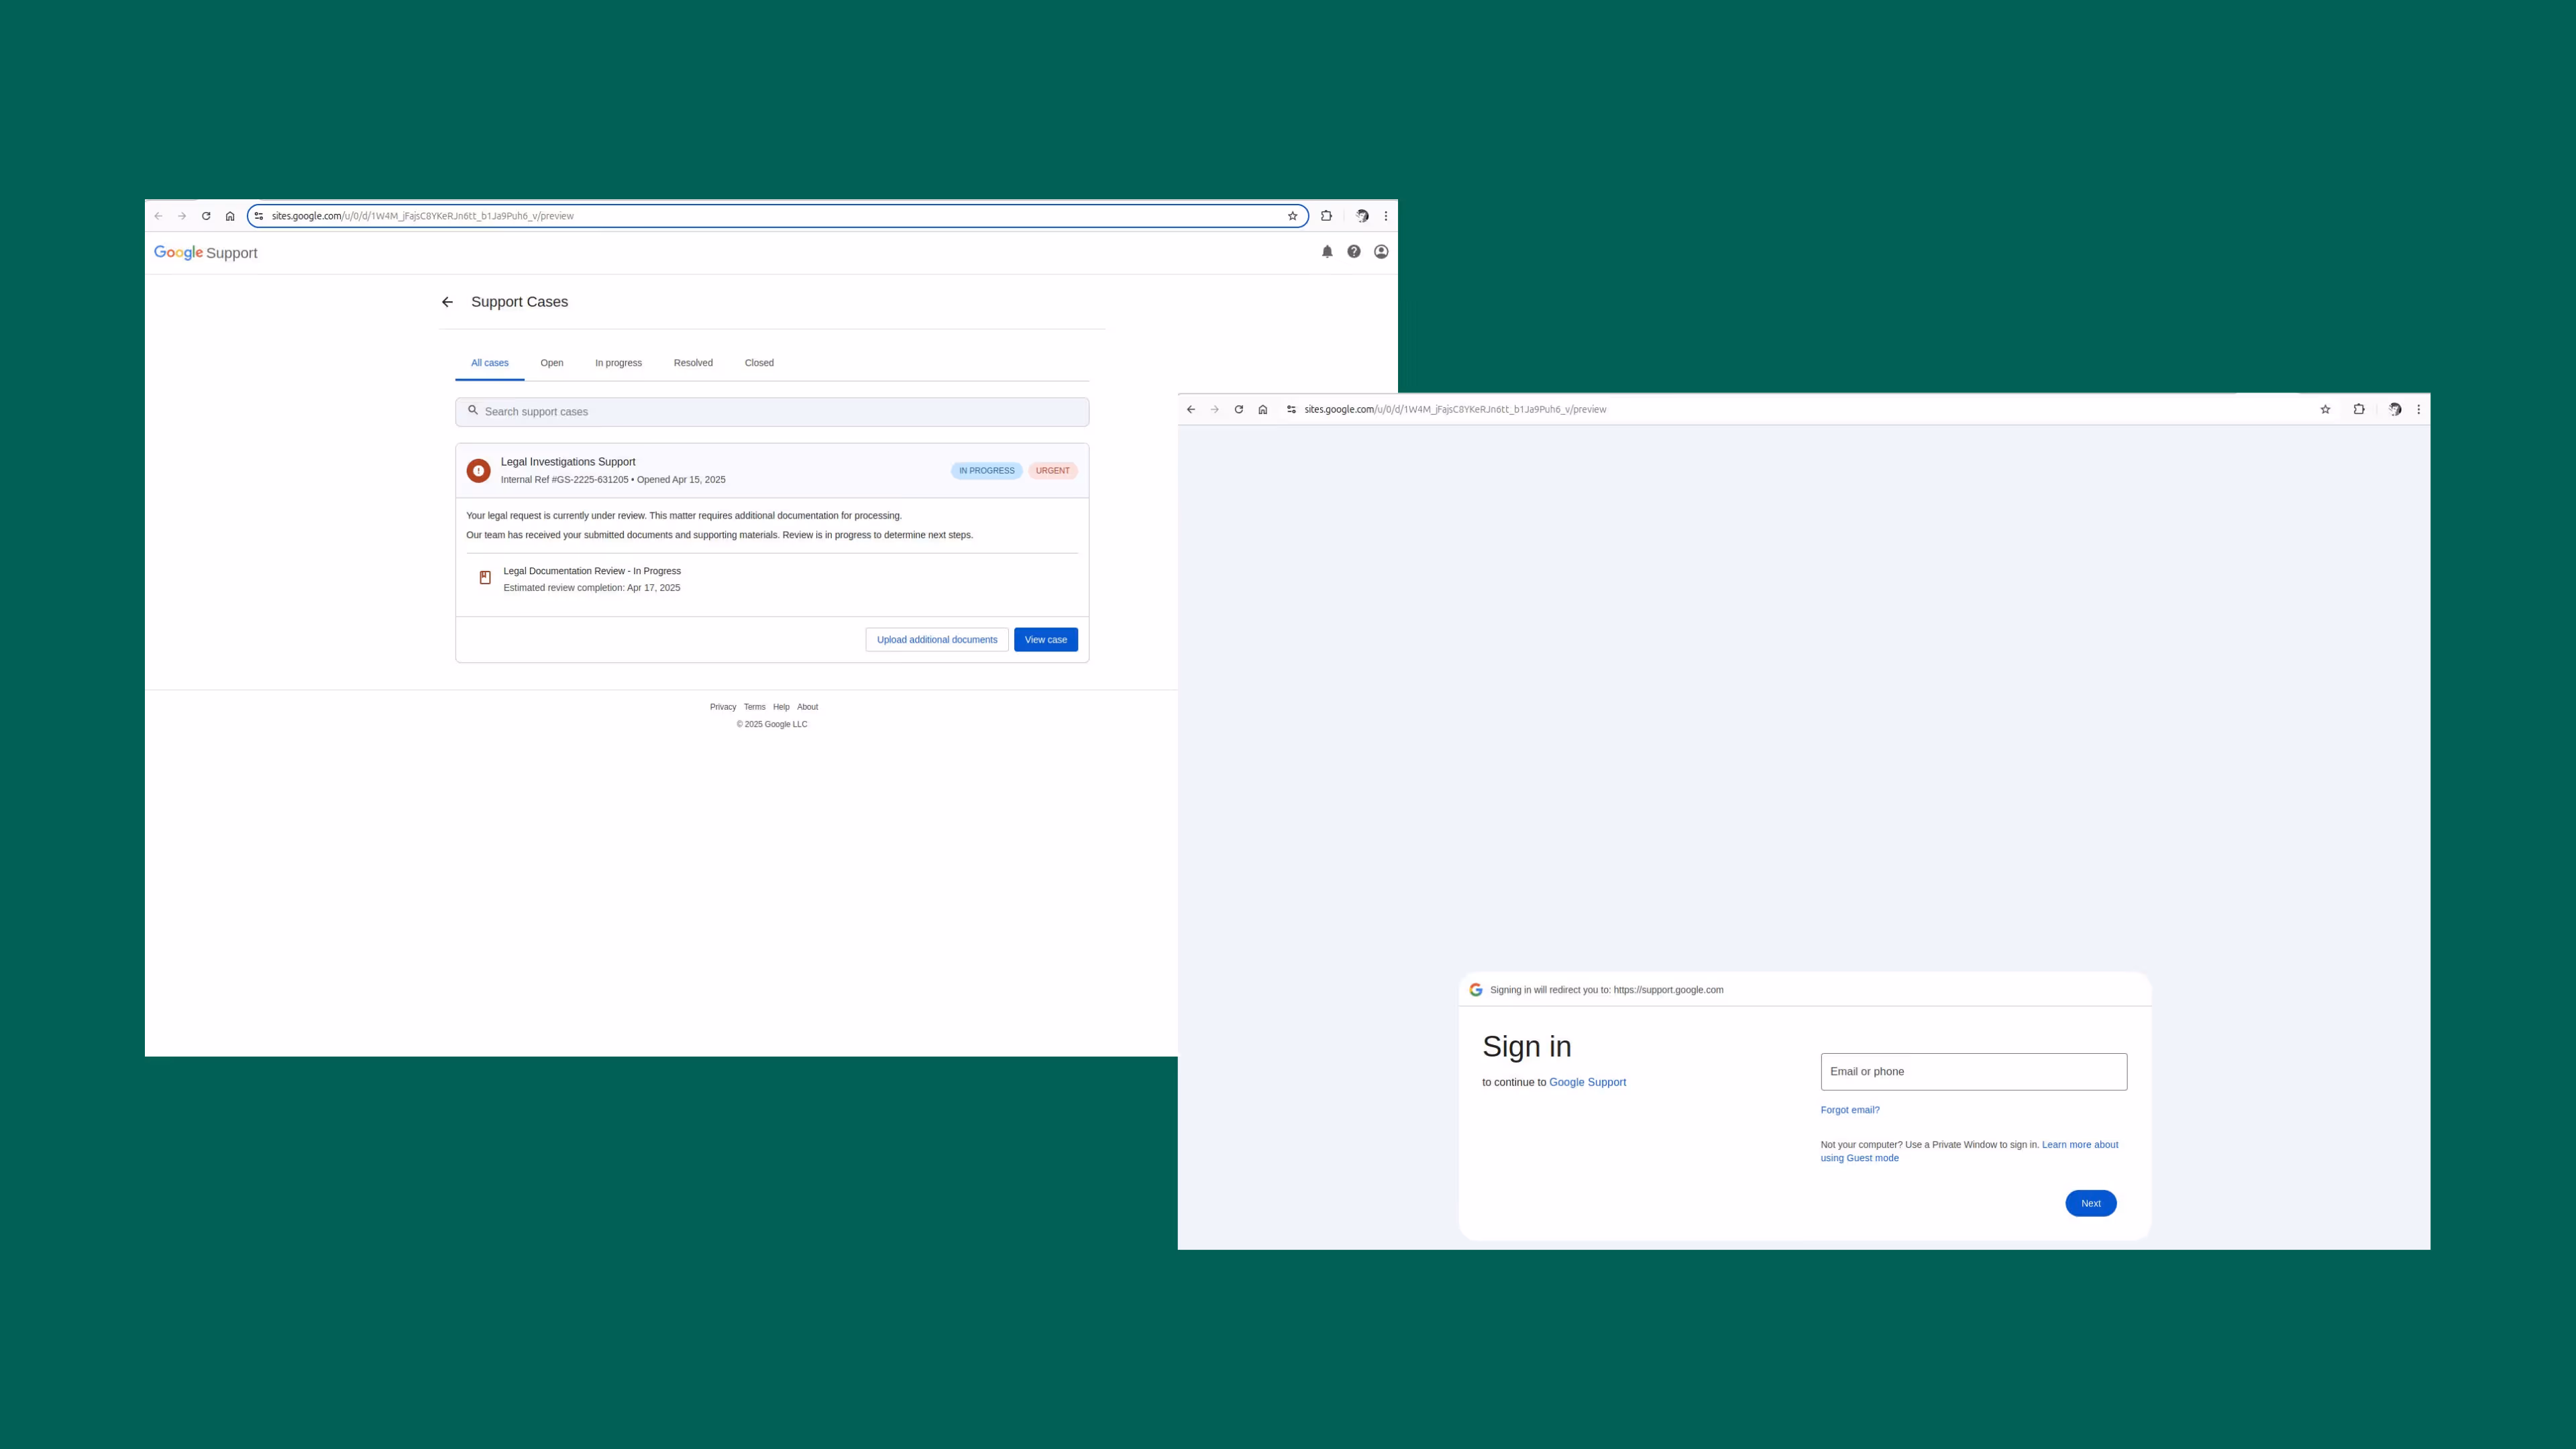
Task: Click the Search support cases field
Action: [771, 411]
